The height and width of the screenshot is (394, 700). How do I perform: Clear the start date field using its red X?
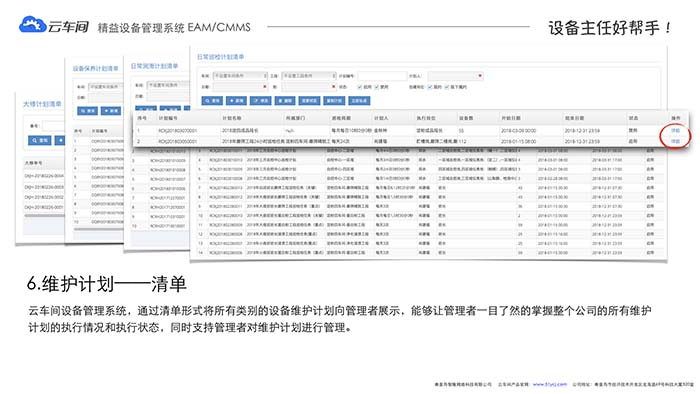click(264, 87)
